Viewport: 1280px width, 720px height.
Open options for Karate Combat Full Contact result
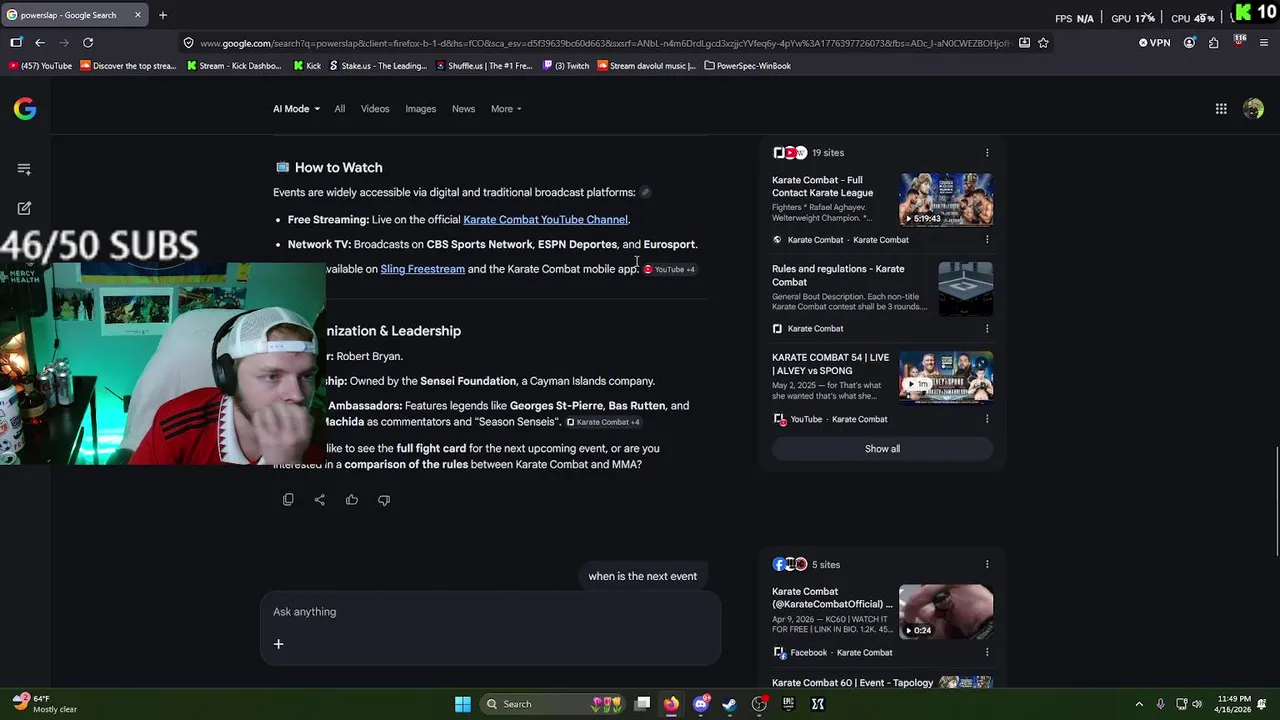tap(987, 240)
